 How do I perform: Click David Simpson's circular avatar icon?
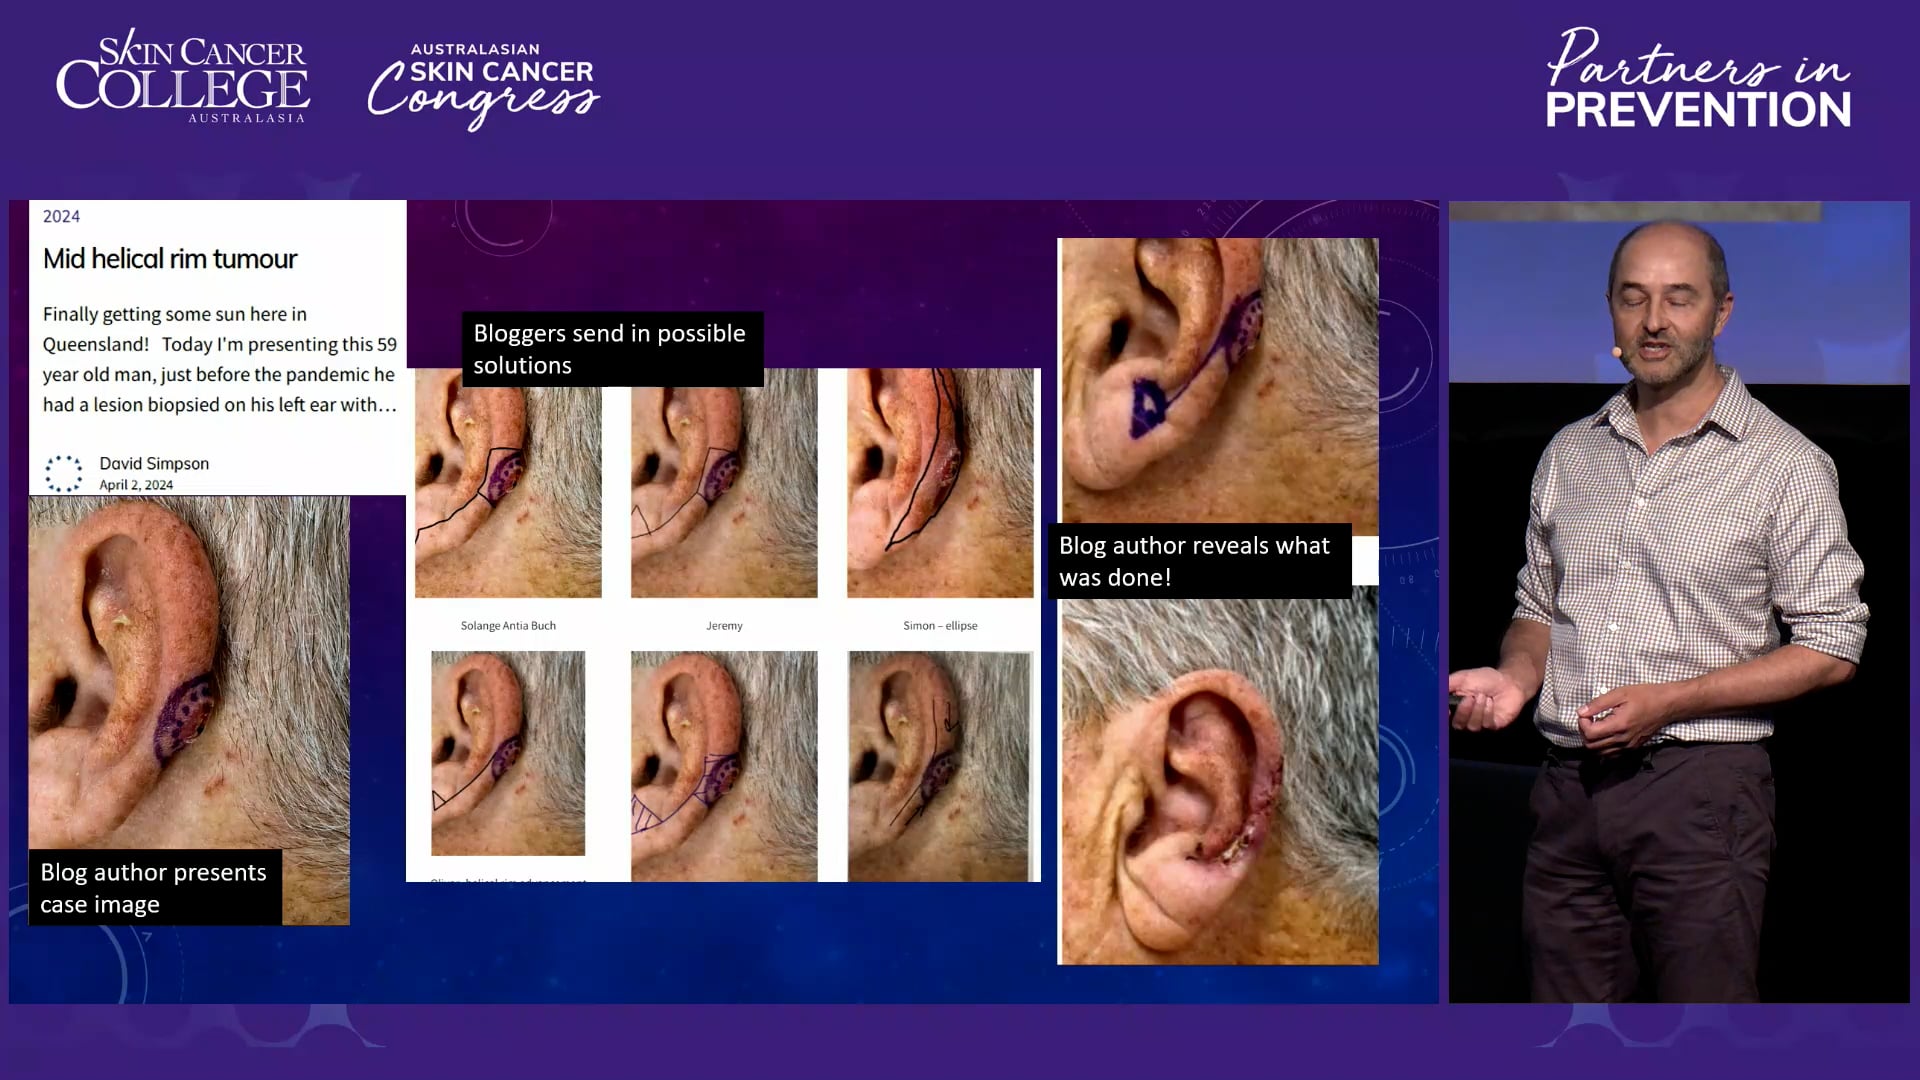64,472
